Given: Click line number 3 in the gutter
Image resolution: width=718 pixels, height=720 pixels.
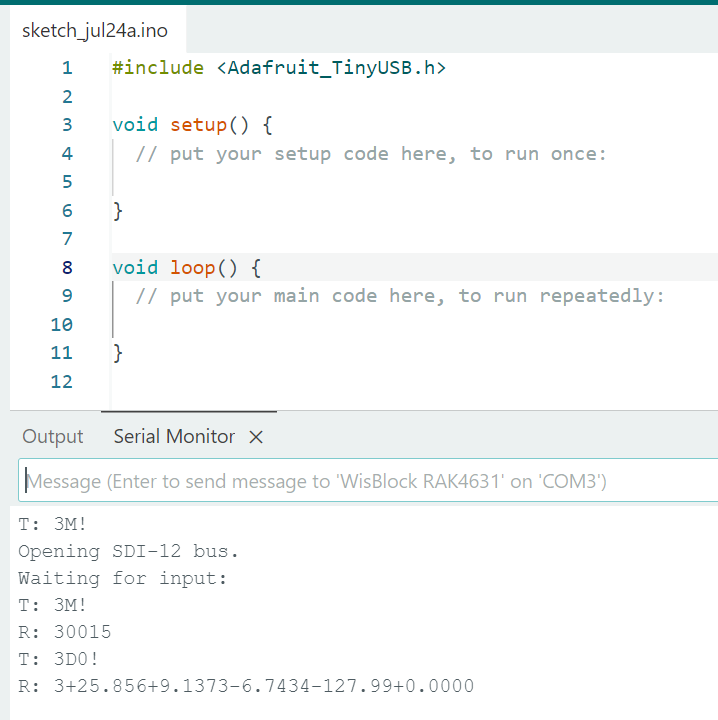Looking at the screenshot, I should point(67,125).
